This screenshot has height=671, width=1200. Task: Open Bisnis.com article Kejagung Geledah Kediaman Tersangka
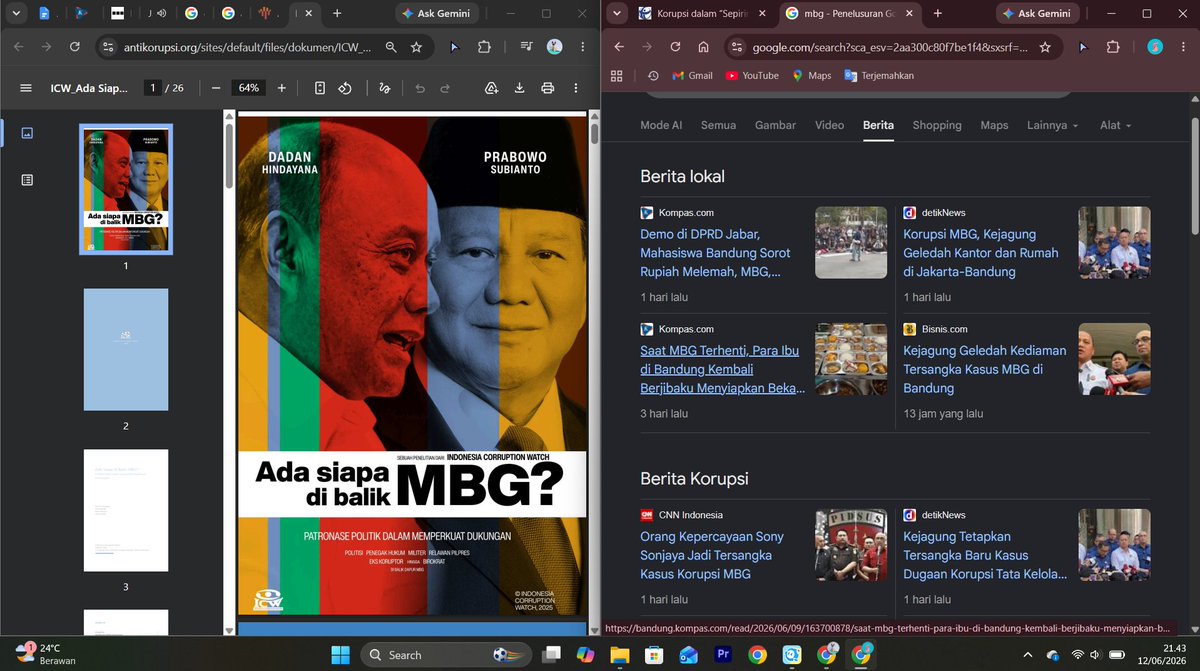(985, 369)
